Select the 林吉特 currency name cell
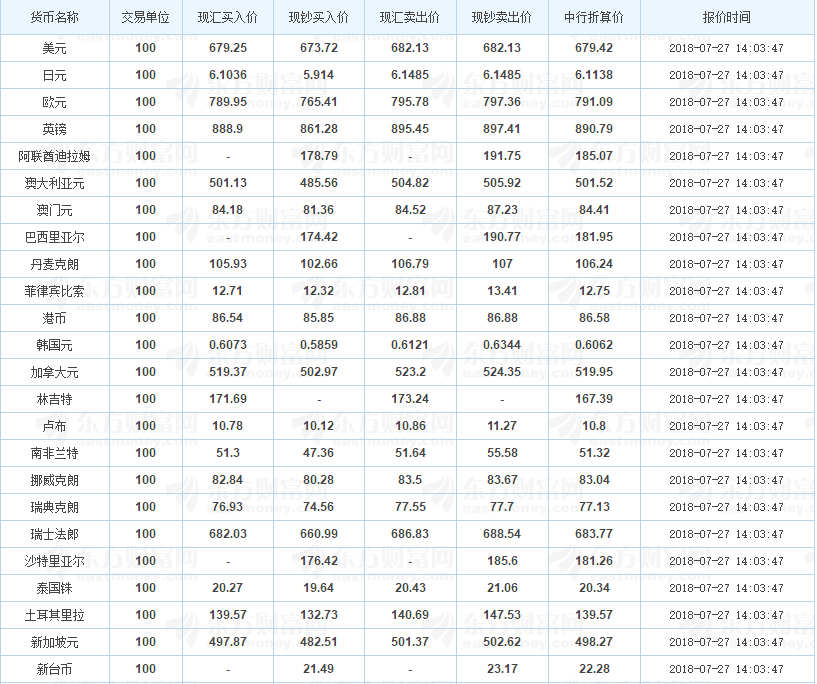Image resolution: width=817 pixels, height=684 pixels. click(x=55, y=400)
